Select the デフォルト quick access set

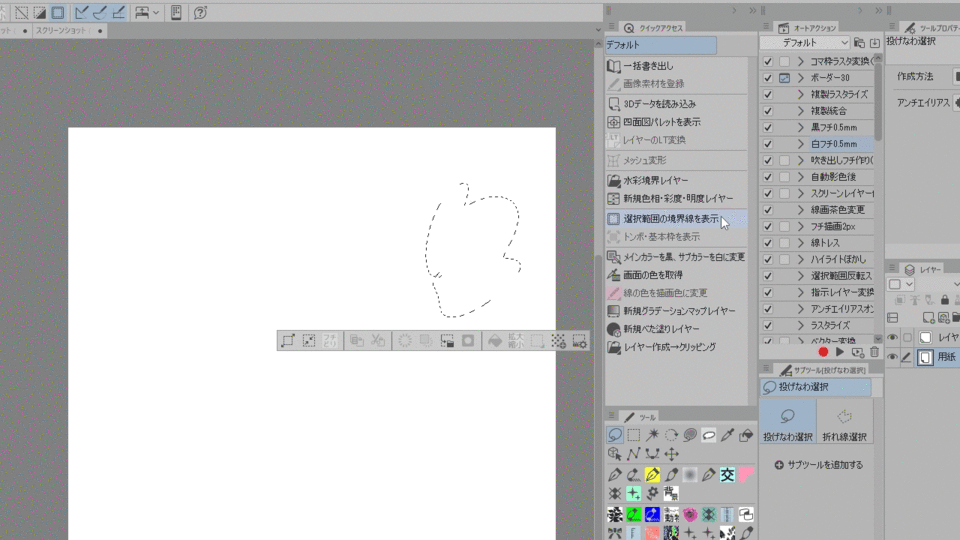tap(661, 45)
